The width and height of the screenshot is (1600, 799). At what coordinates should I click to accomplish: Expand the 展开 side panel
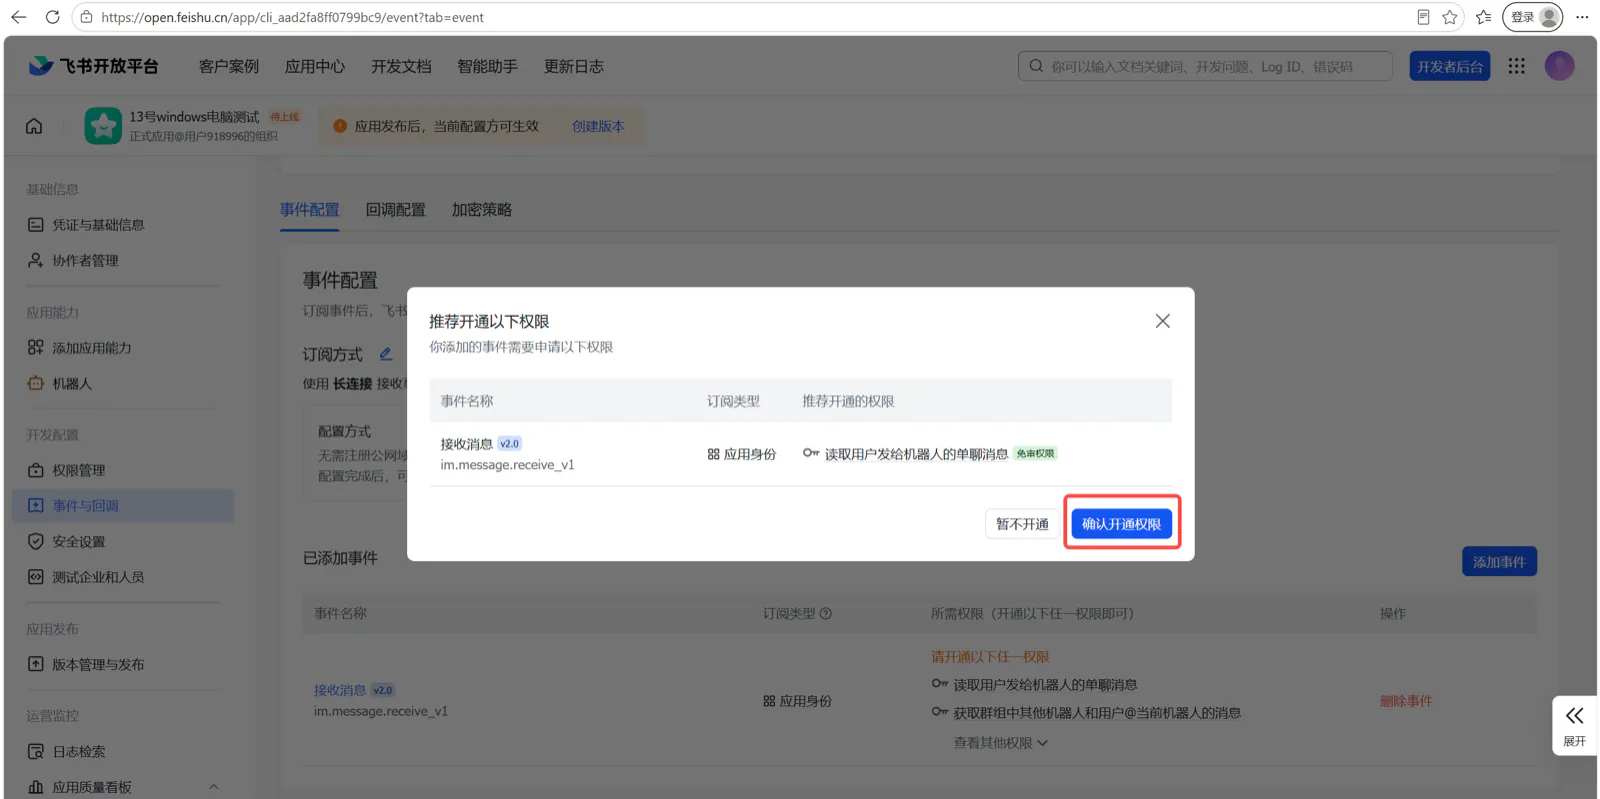point(1574,725)
